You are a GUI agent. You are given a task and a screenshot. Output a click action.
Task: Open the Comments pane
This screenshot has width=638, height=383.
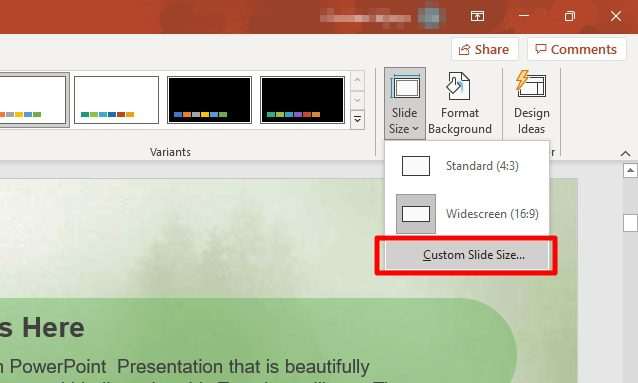(x=576, y=49)
